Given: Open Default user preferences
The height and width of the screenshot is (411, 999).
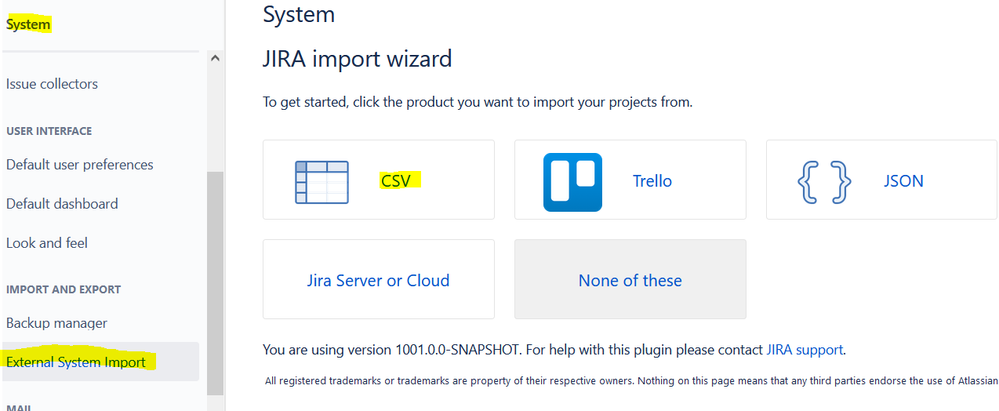Looking at the screenshot, I should click(80, 164).
